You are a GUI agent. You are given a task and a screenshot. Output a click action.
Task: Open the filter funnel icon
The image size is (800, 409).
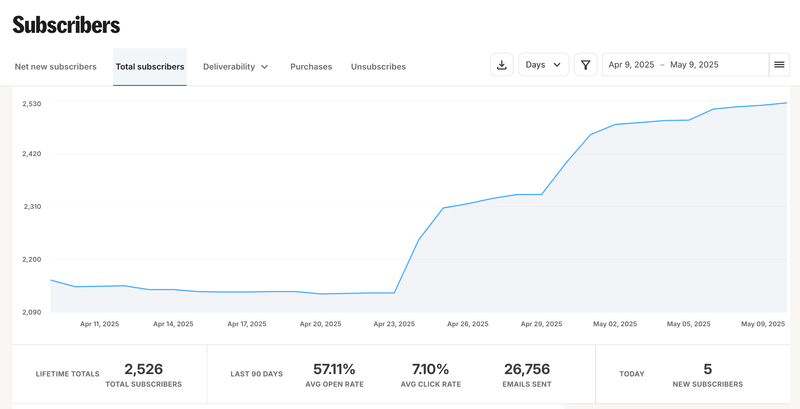tap(585, 65)
